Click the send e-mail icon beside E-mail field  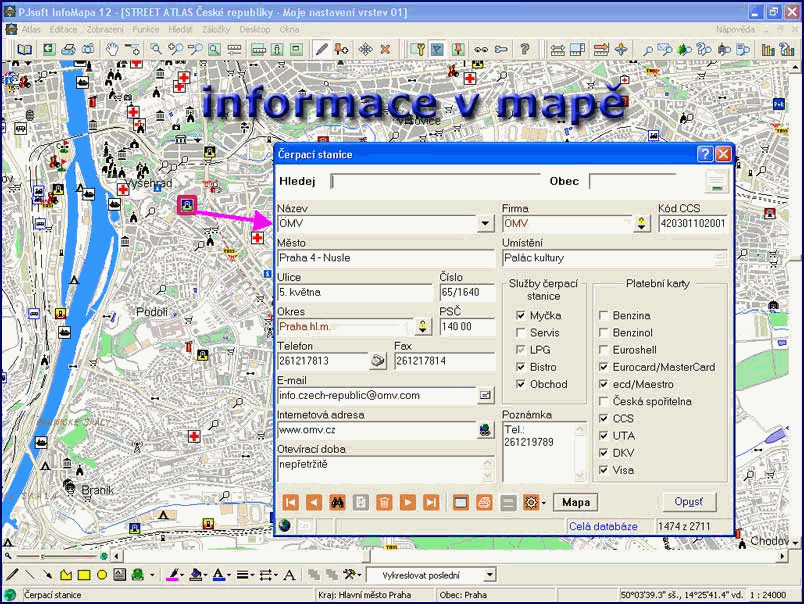pyautogui.click(x=485, y=395)
